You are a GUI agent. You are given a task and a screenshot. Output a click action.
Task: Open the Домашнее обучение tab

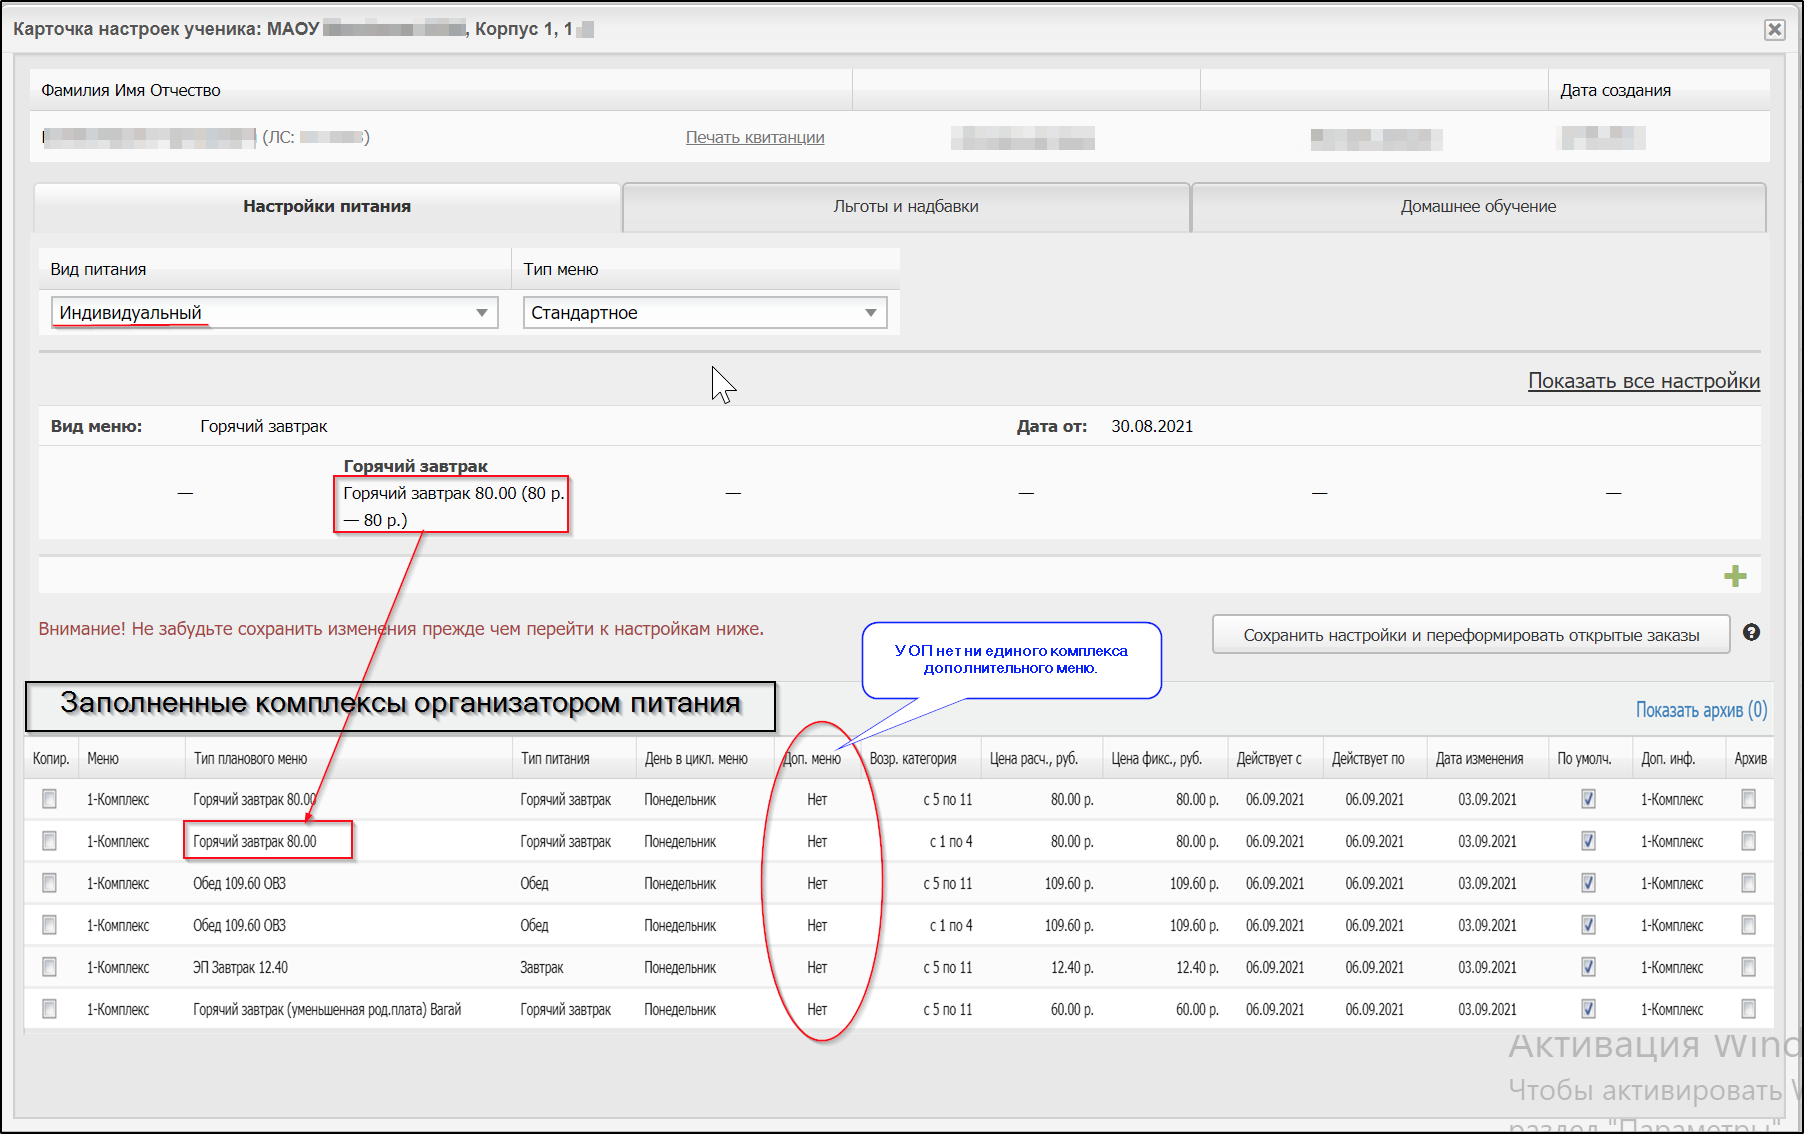pyautogui.click(x=1478, y=207)
